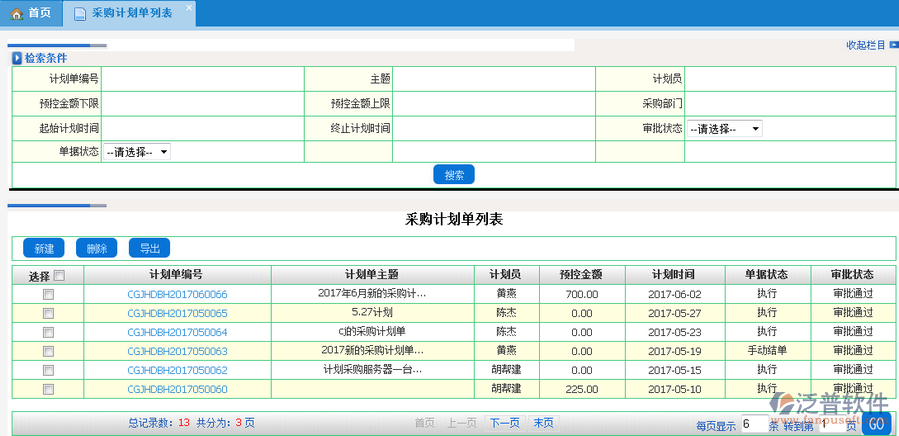Switch to the 首页 tab
Viewport: 899px width, 436px height.
[30, 14]
